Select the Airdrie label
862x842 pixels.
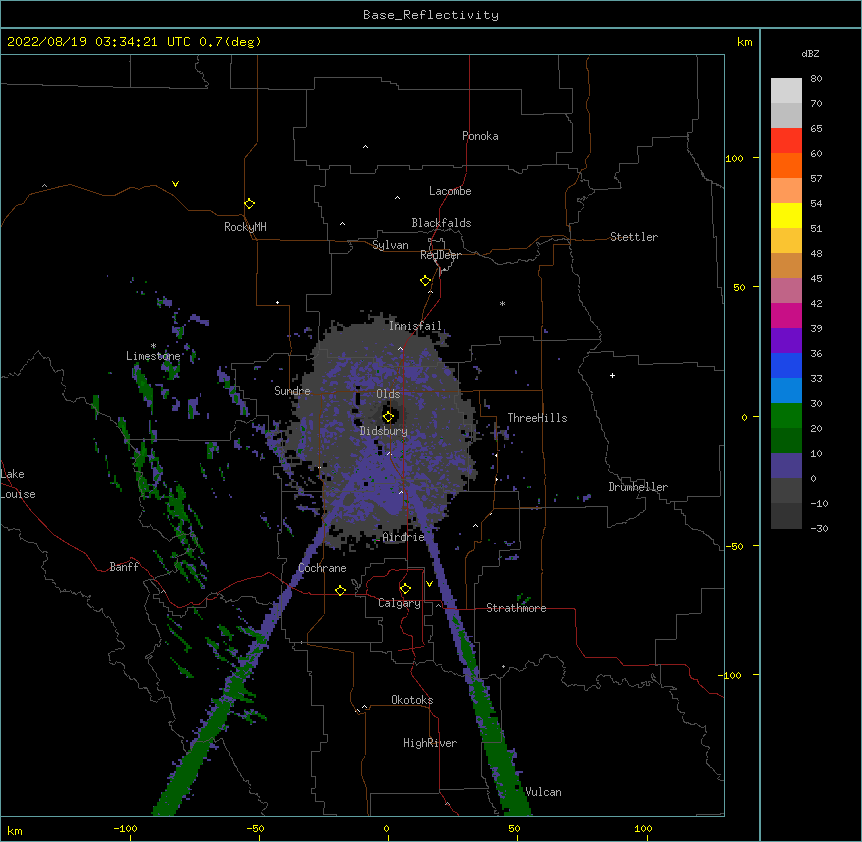404,537
